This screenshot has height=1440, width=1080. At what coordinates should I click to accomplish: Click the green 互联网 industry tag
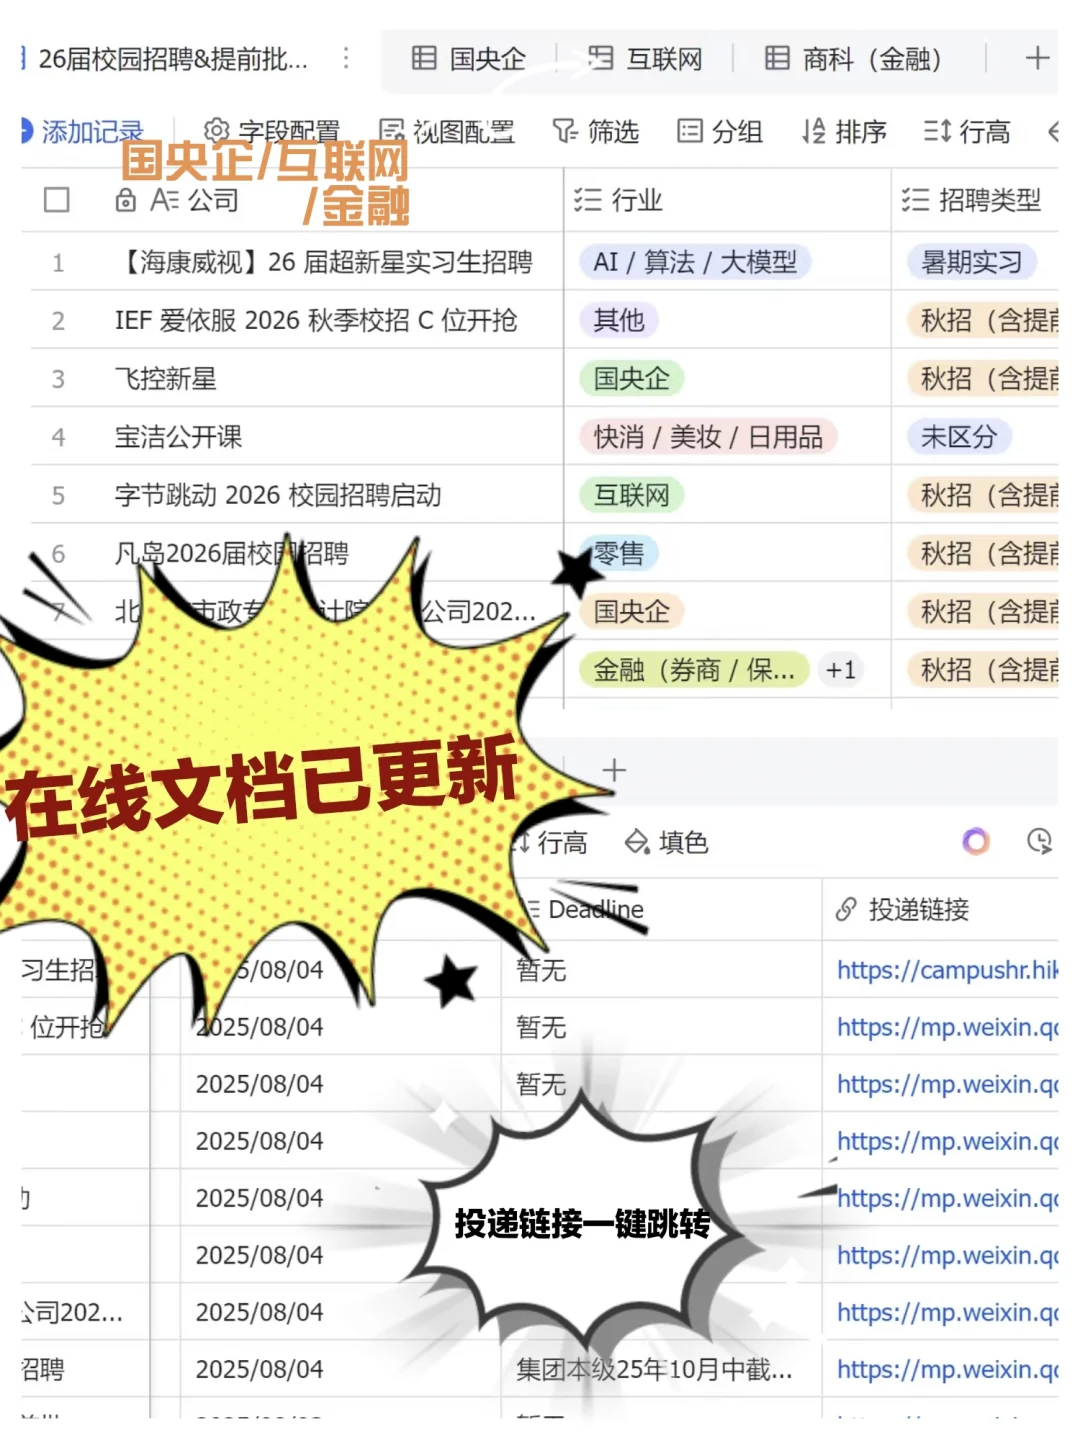tap(632, 495)
